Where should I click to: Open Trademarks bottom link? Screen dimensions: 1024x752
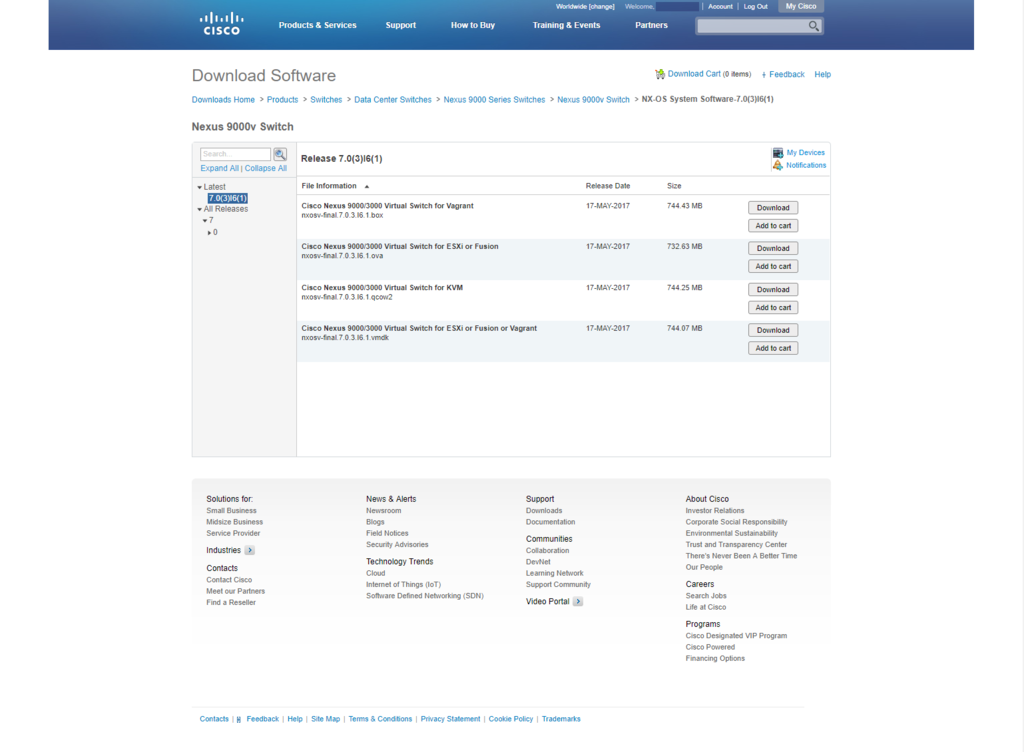561,719
